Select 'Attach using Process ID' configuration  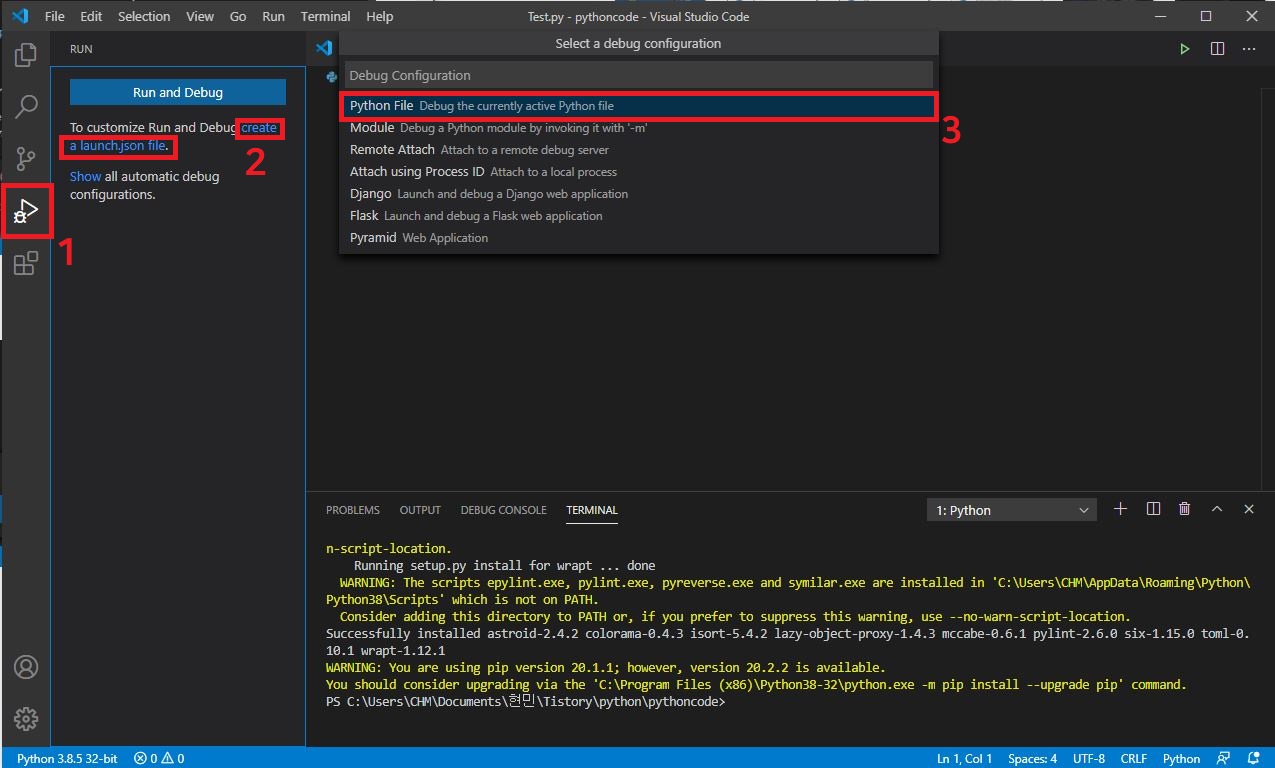(x=639, y=172)
